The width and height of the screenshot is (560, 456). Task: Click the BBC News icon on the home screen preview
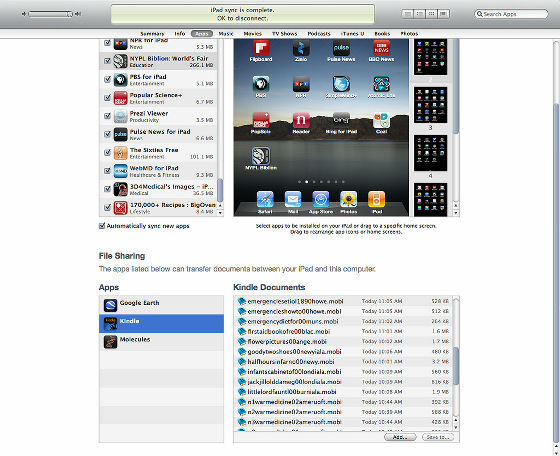(381, 48)
